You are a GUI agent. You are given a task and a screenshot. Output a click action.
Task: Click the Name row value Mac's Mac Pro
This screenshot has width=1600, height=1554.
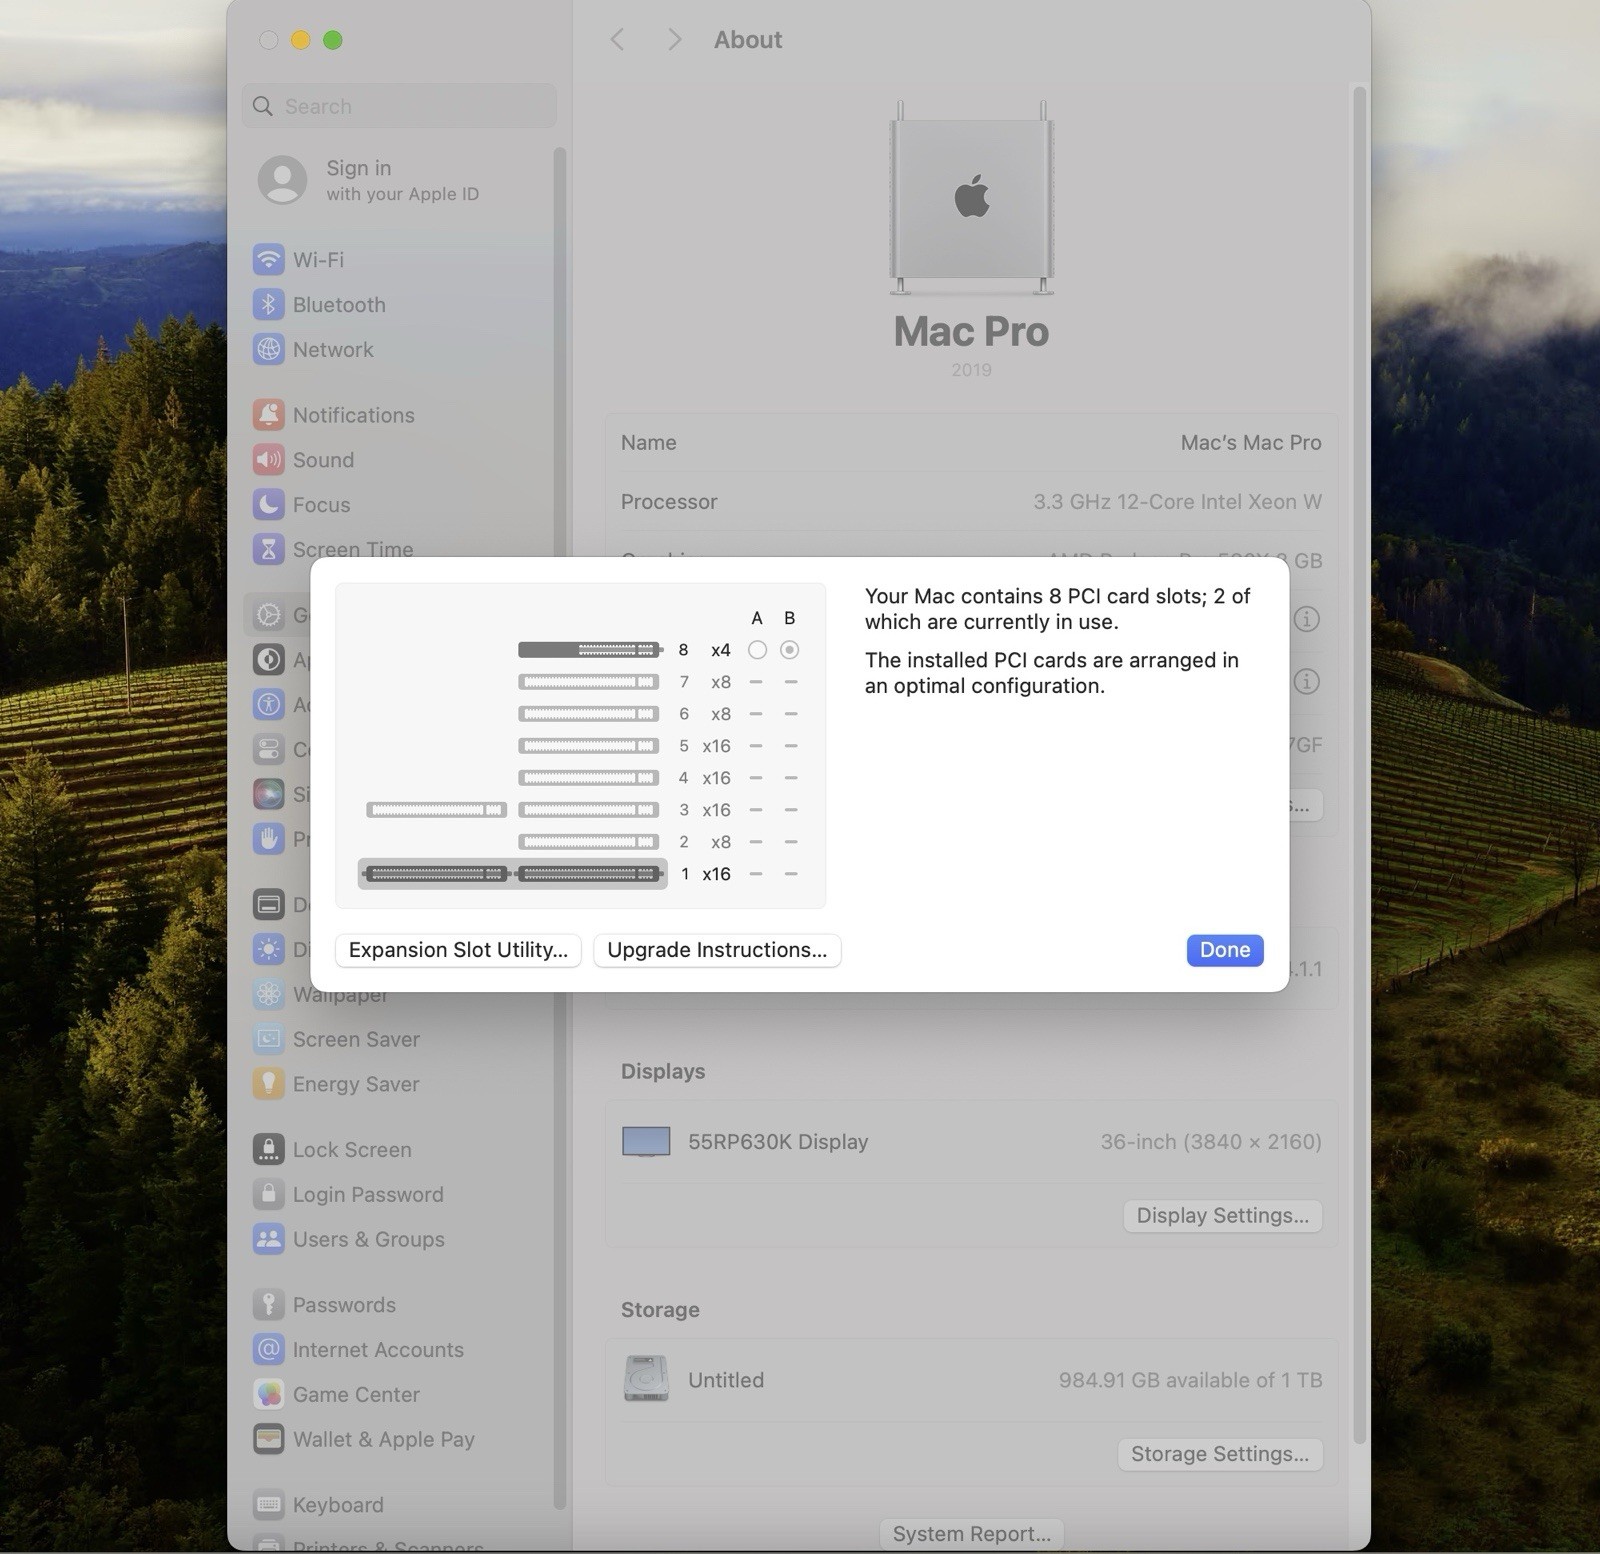coord(1251,443)
